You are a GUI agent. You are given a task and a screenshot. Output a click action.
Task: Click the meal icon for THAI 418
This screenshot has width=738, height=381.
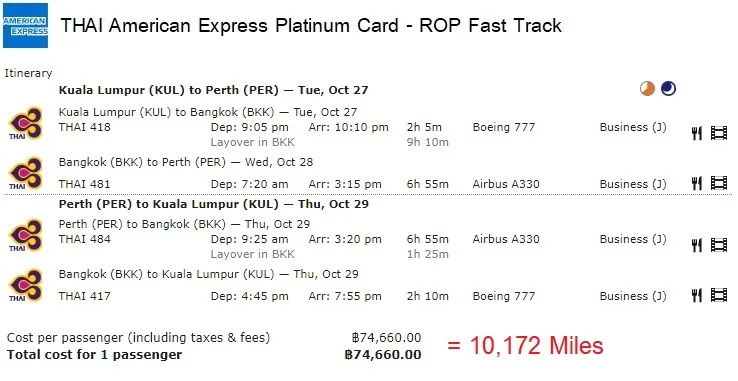697,133
